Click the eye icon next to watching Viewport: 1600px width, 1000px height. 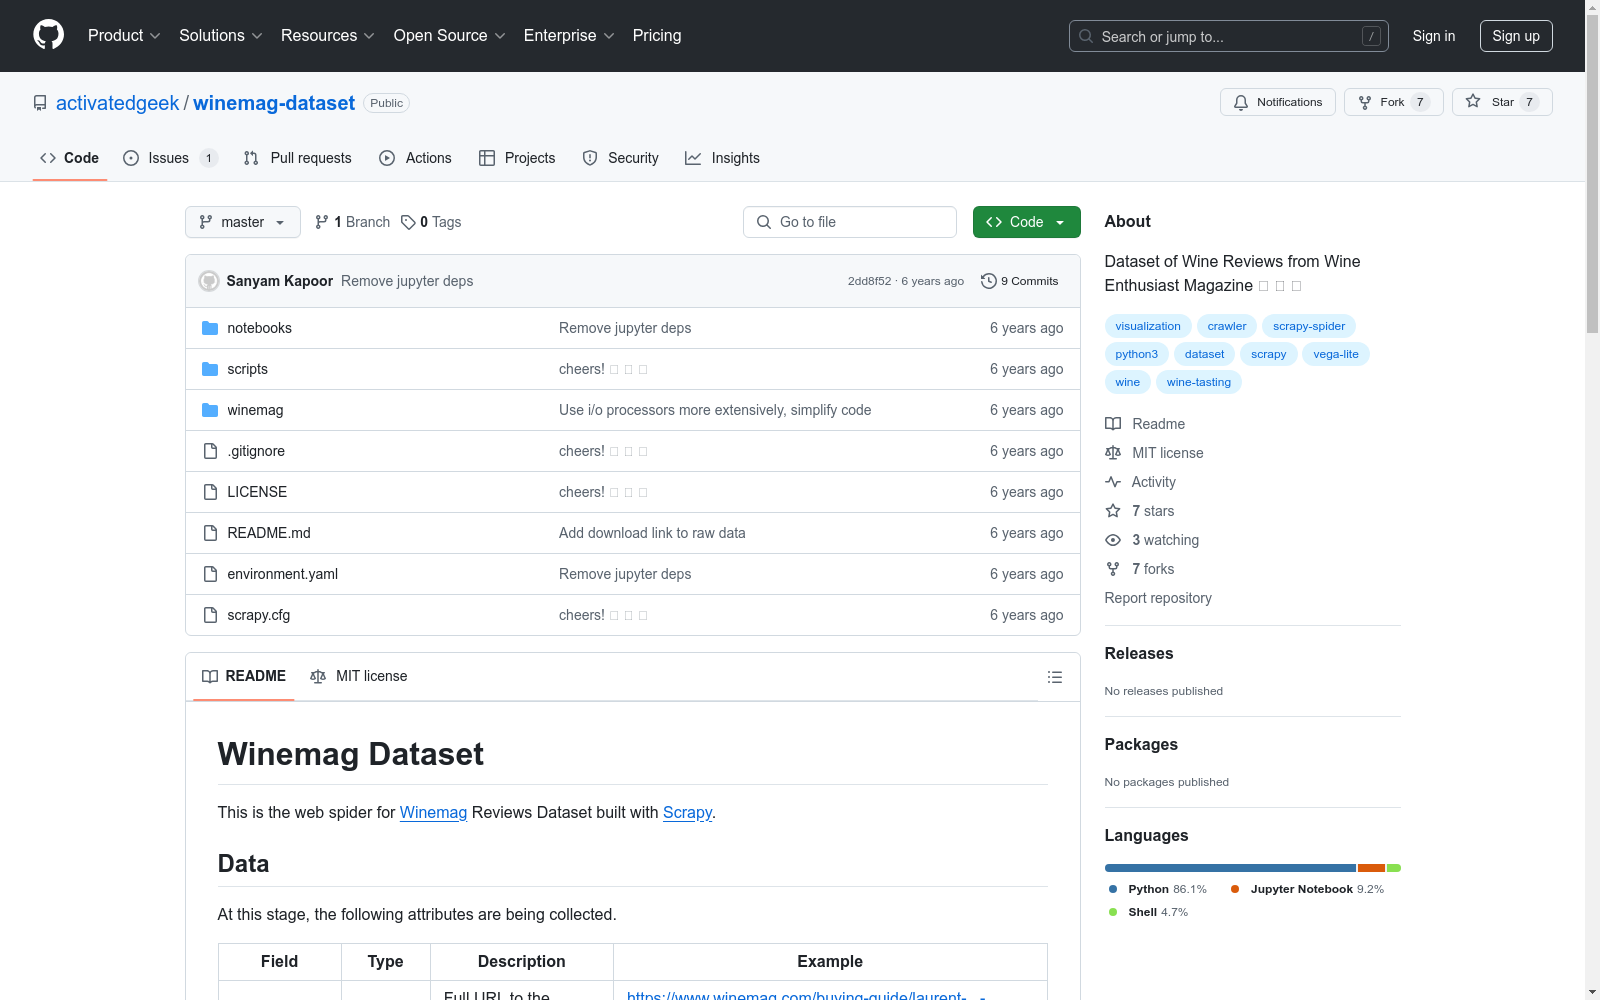(1113, 540)
